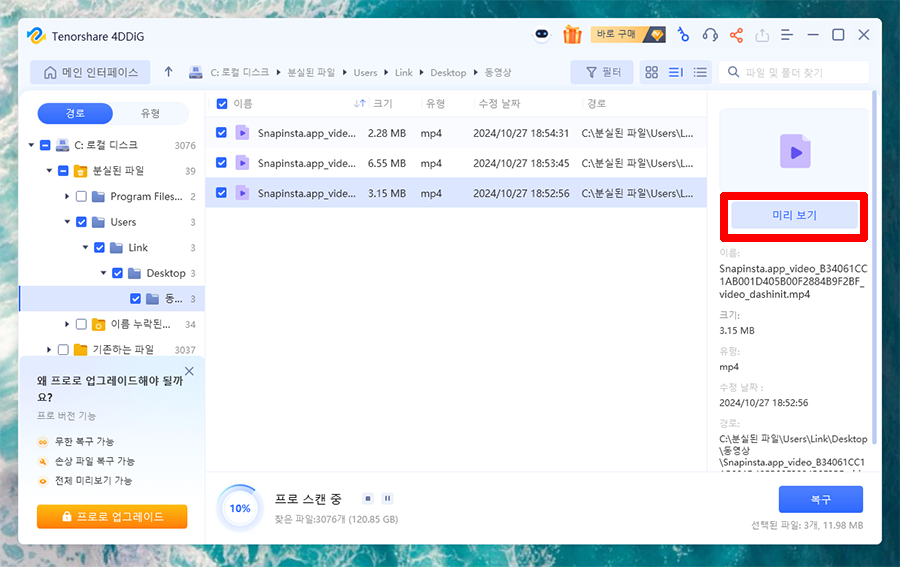The image size is (900, 567).
Task: Sort by 유형 column header
Action: 436,103
